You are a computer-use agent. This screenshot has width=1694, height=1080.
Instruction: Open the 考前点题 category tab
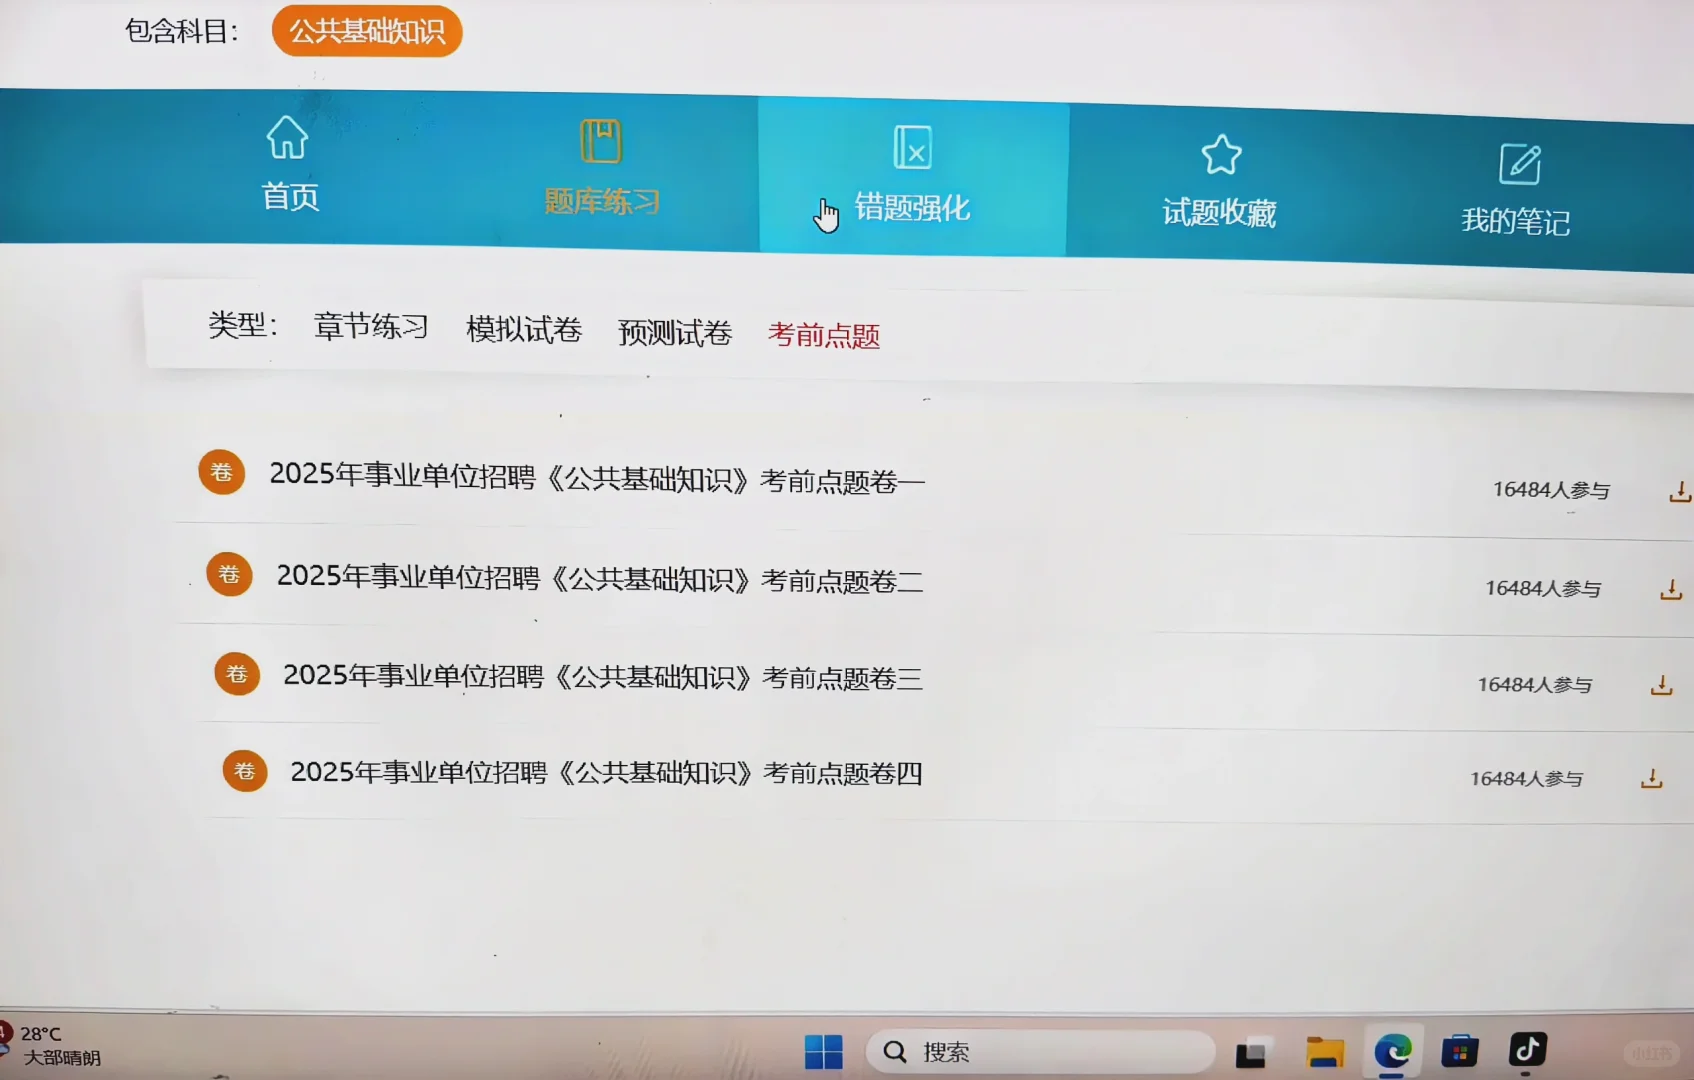822,336
